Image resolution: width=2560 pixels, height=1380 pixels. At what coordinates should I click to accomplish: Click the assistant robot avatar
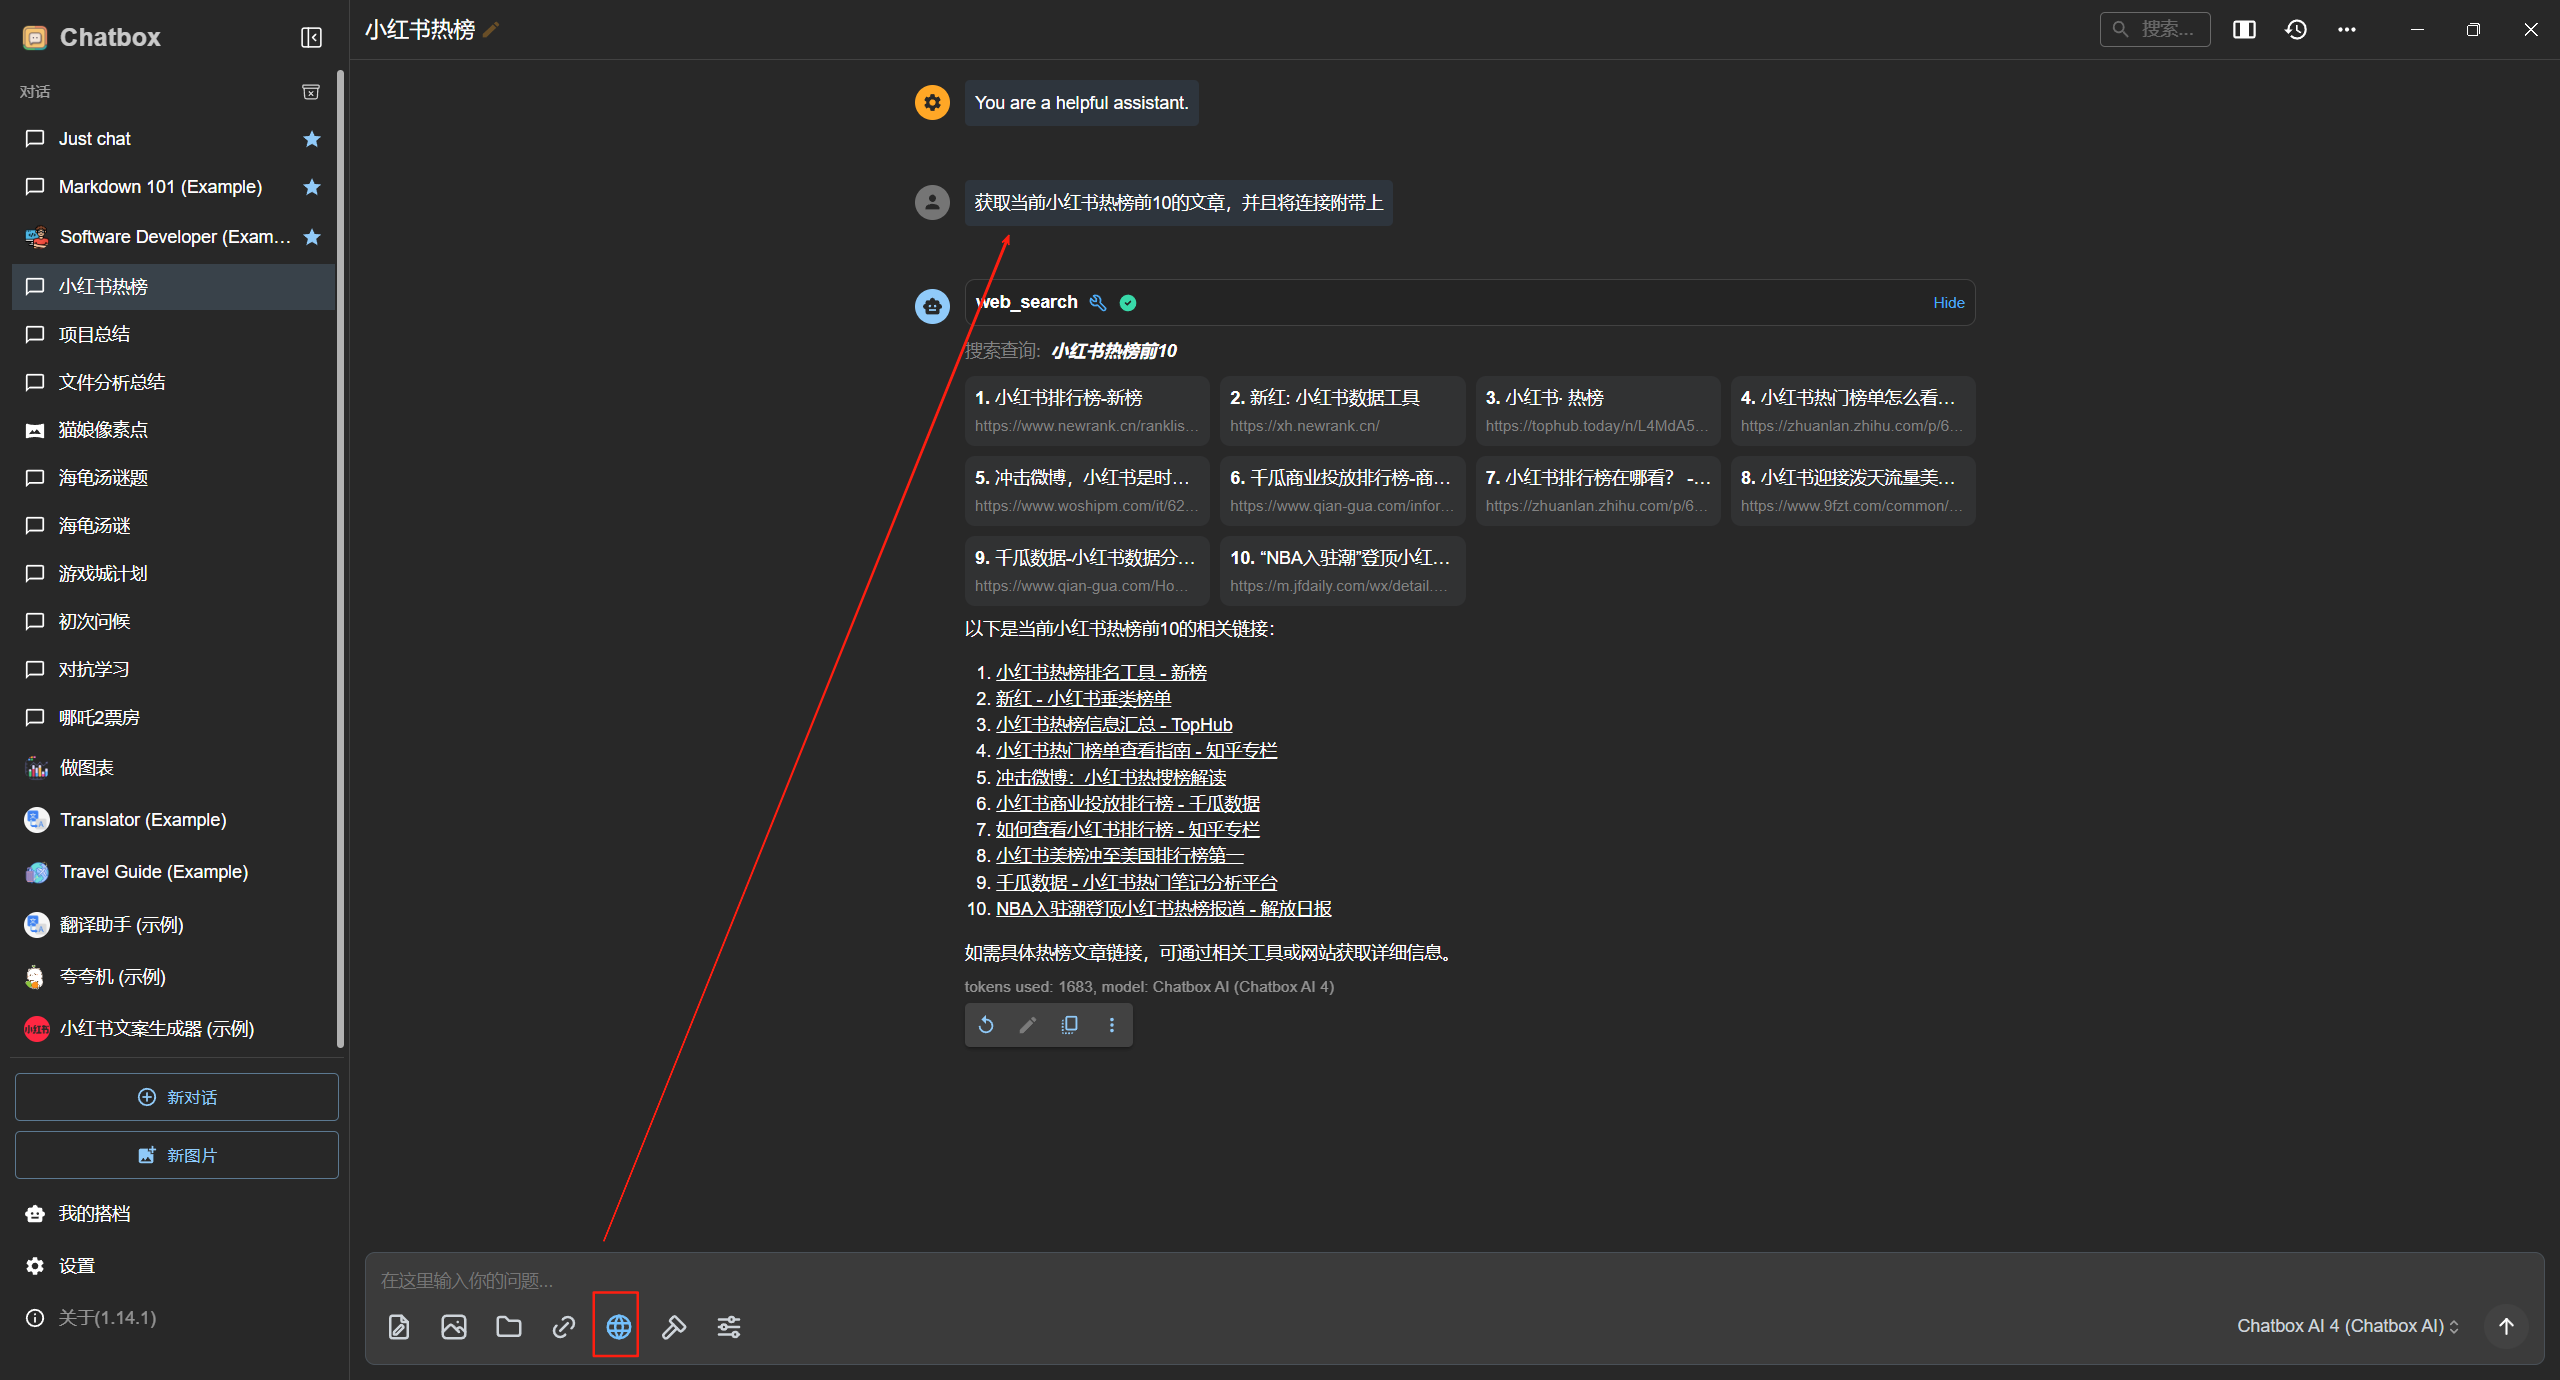[x=932, y=305]
